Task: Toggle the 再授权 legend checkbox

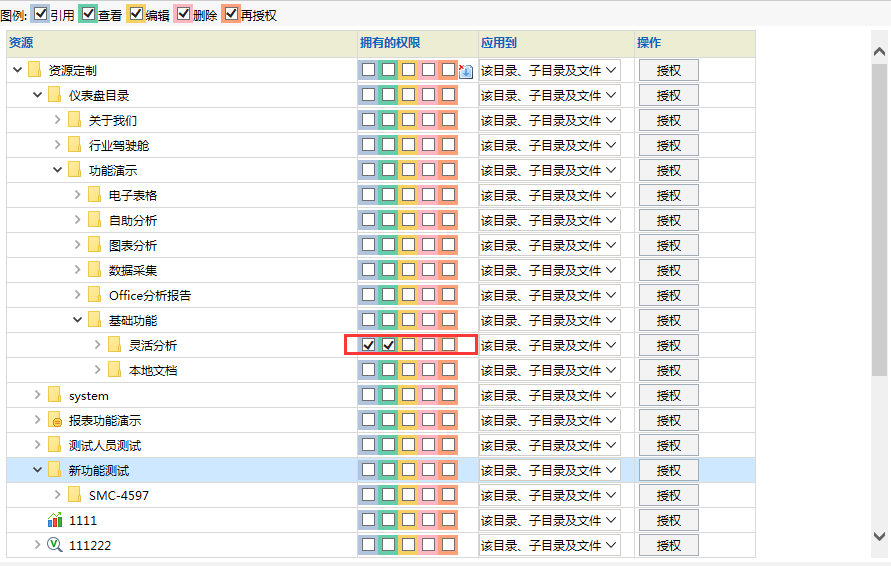Action: (231, 14)
